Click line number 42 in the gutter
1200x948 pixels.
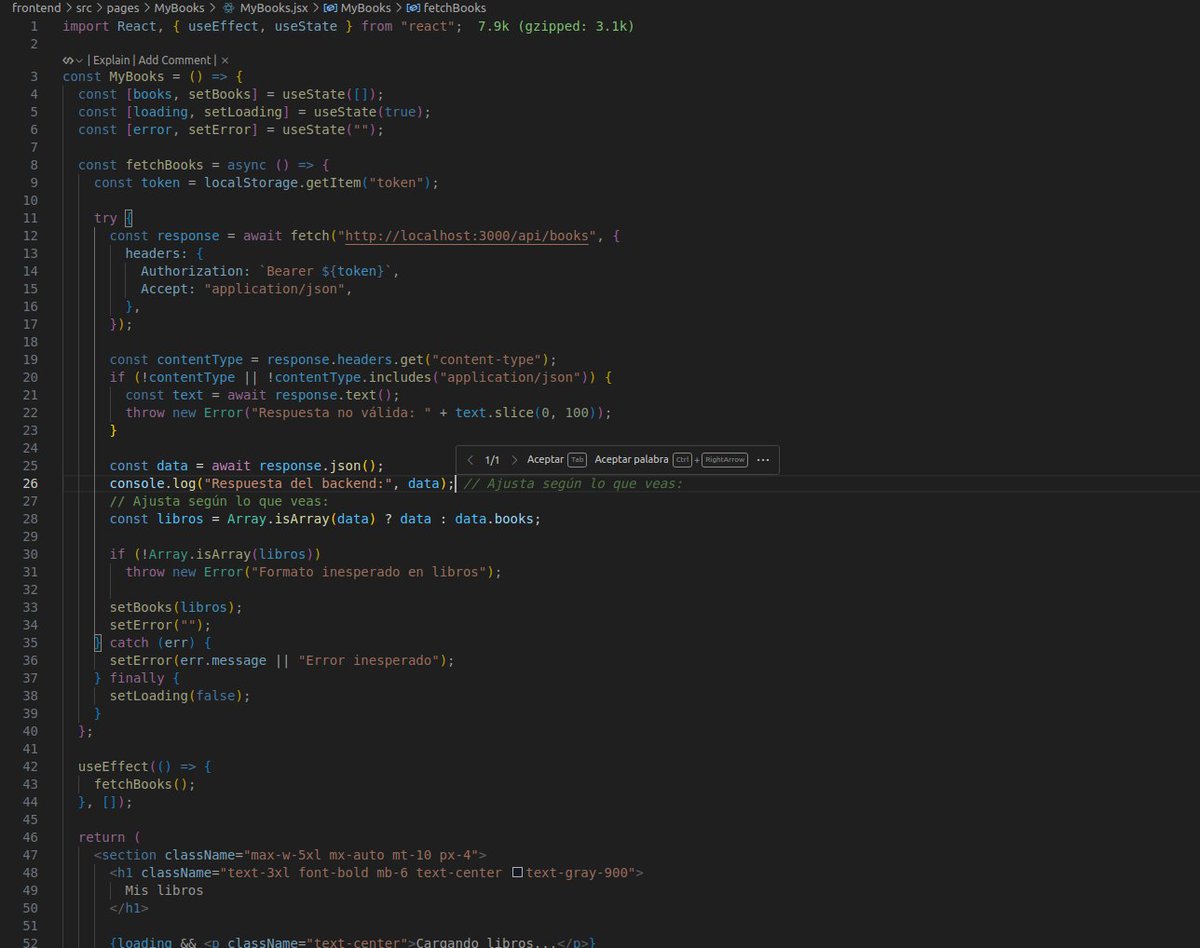click(30, 767)
